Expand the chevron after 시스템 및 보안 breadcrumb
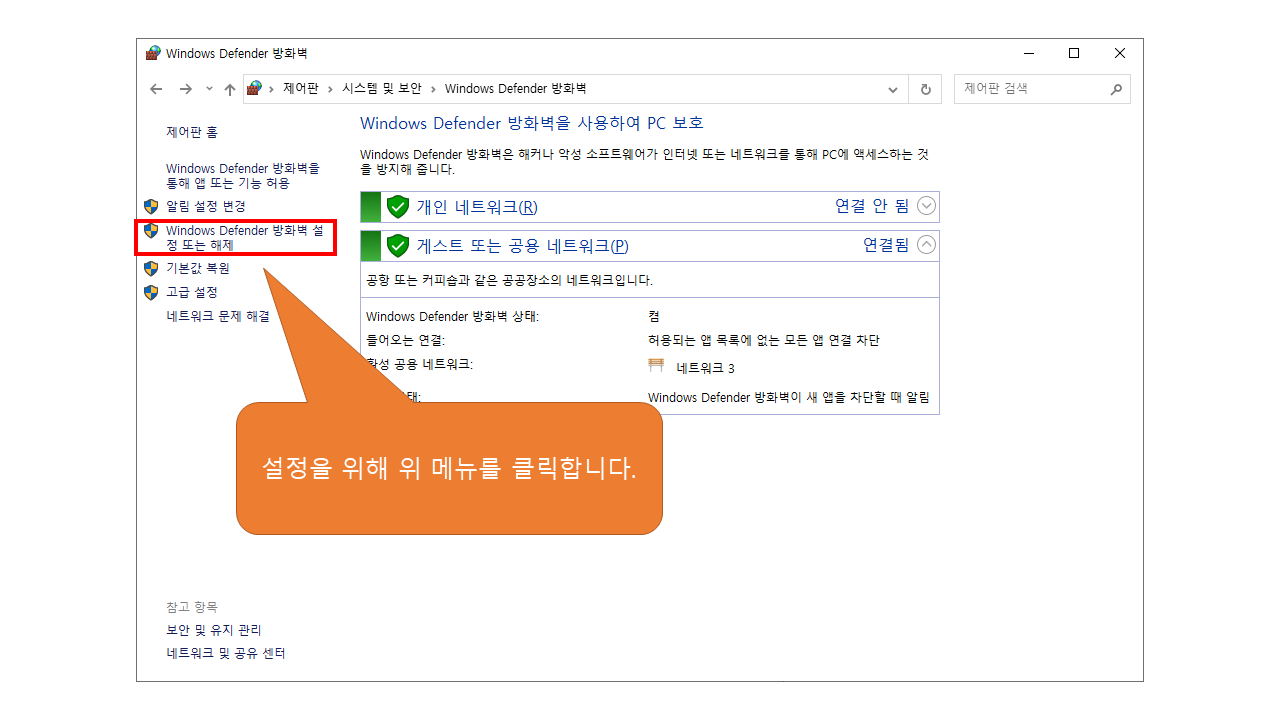The image size is (1280, 720). pos(433,89)
